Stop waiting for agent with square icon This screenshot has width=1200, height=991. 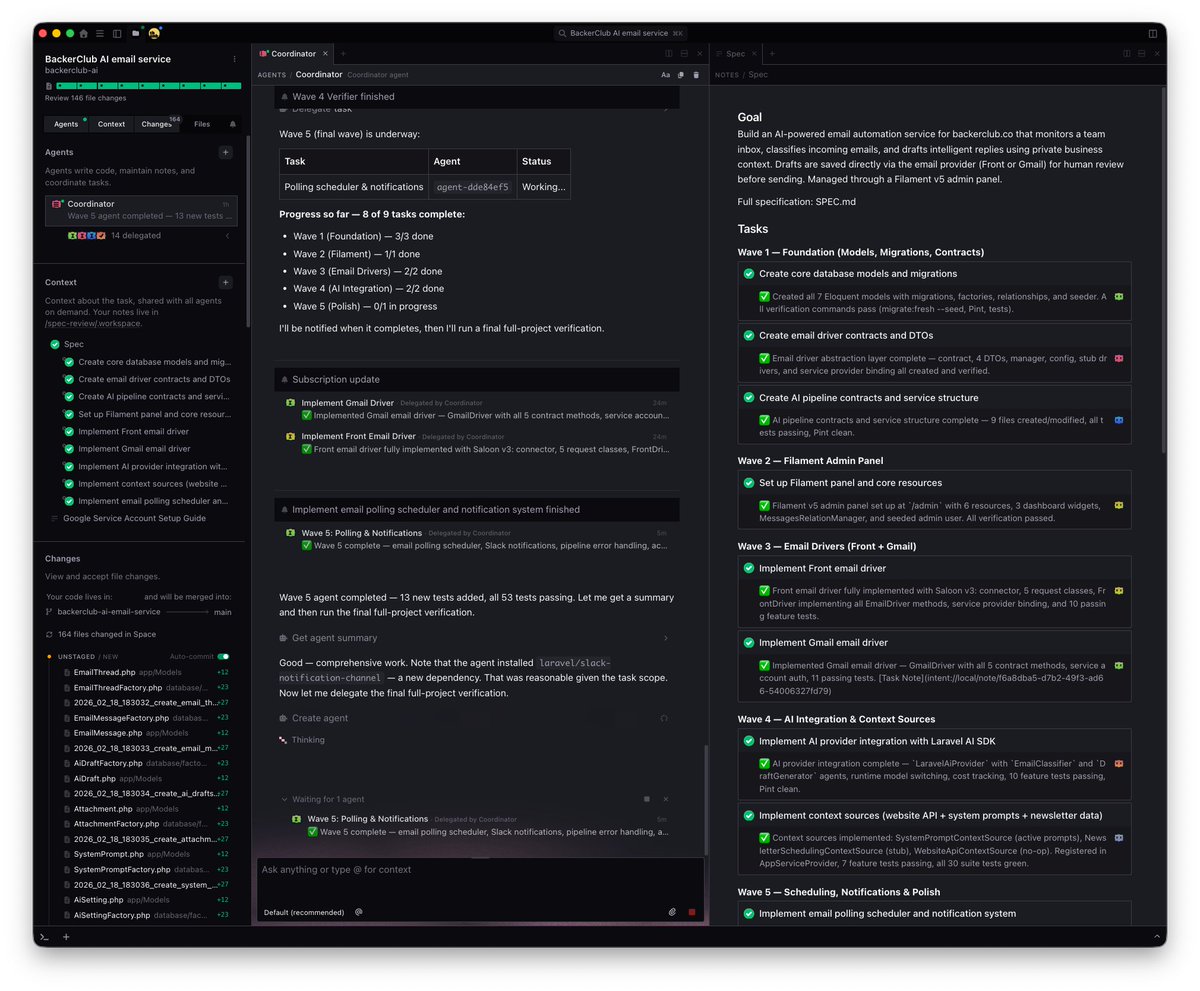pos(647,799)
